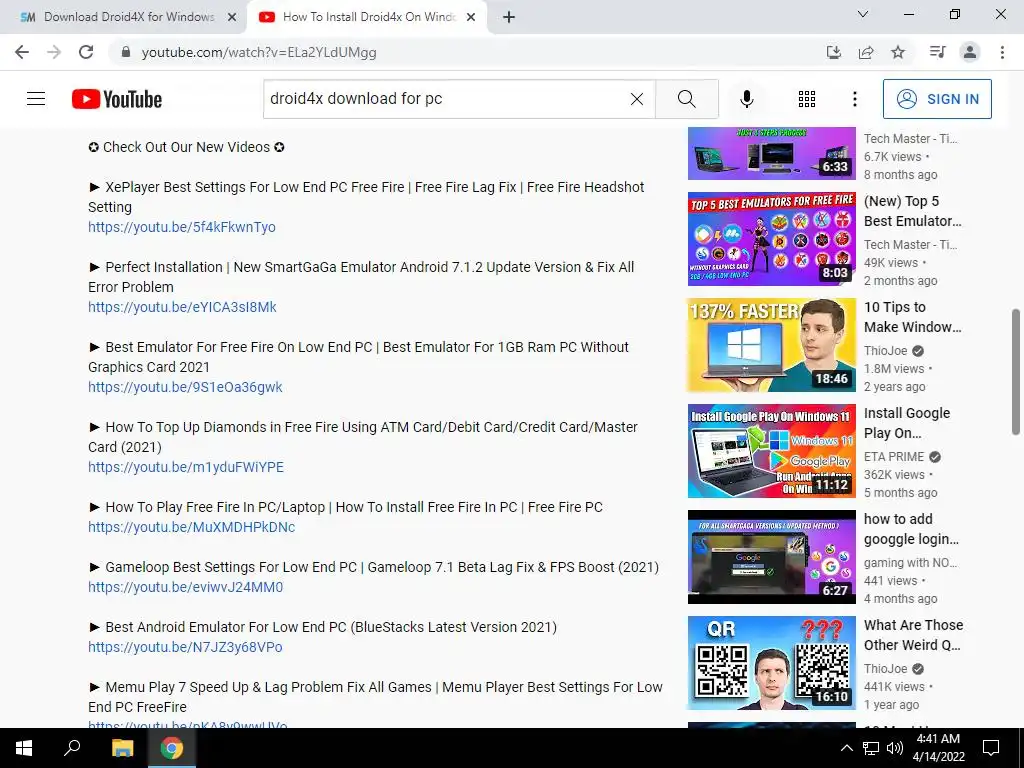Start voice search with microphone icon
Screen dimensions: 1024x768
coord(747,99)
